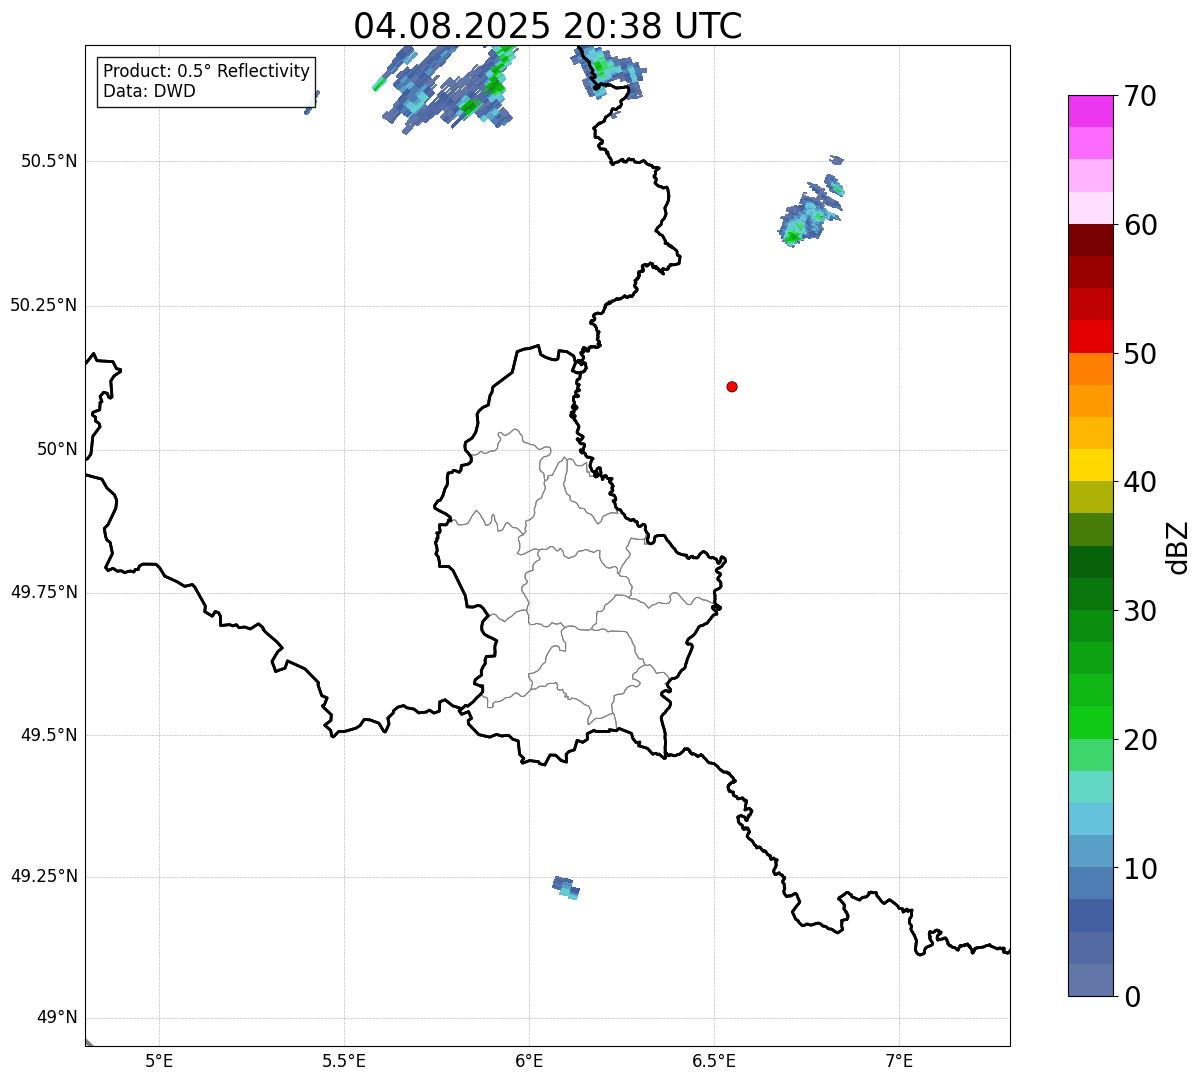
Task: Pick the orange swatch just below 50 dBZ
Action: coord(1097,369)
